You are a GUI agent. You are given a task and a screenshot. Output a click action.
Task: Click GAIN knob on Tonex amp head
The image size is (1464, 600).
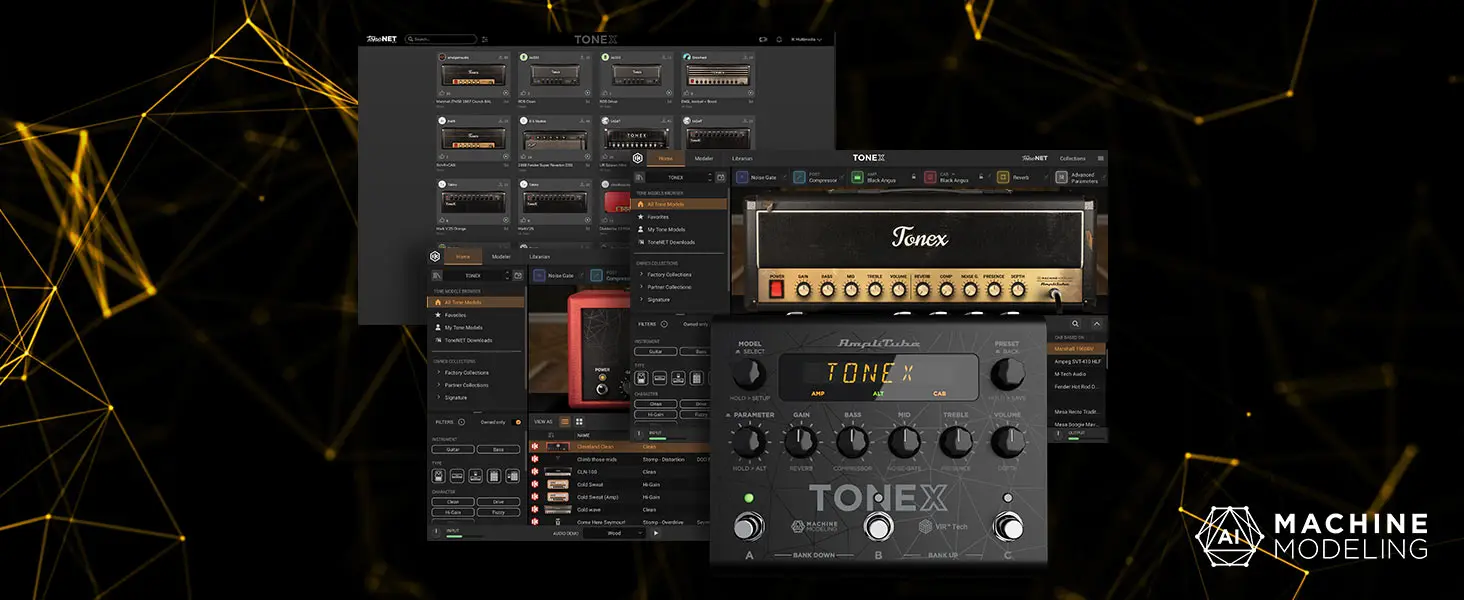[802, 290]
